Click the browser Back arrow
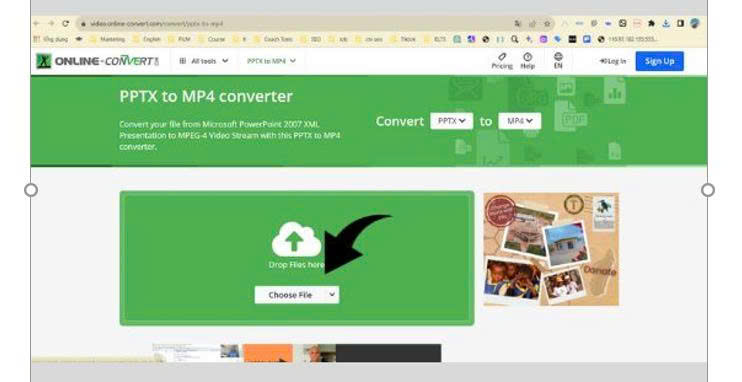 click(x=37, y=23)
